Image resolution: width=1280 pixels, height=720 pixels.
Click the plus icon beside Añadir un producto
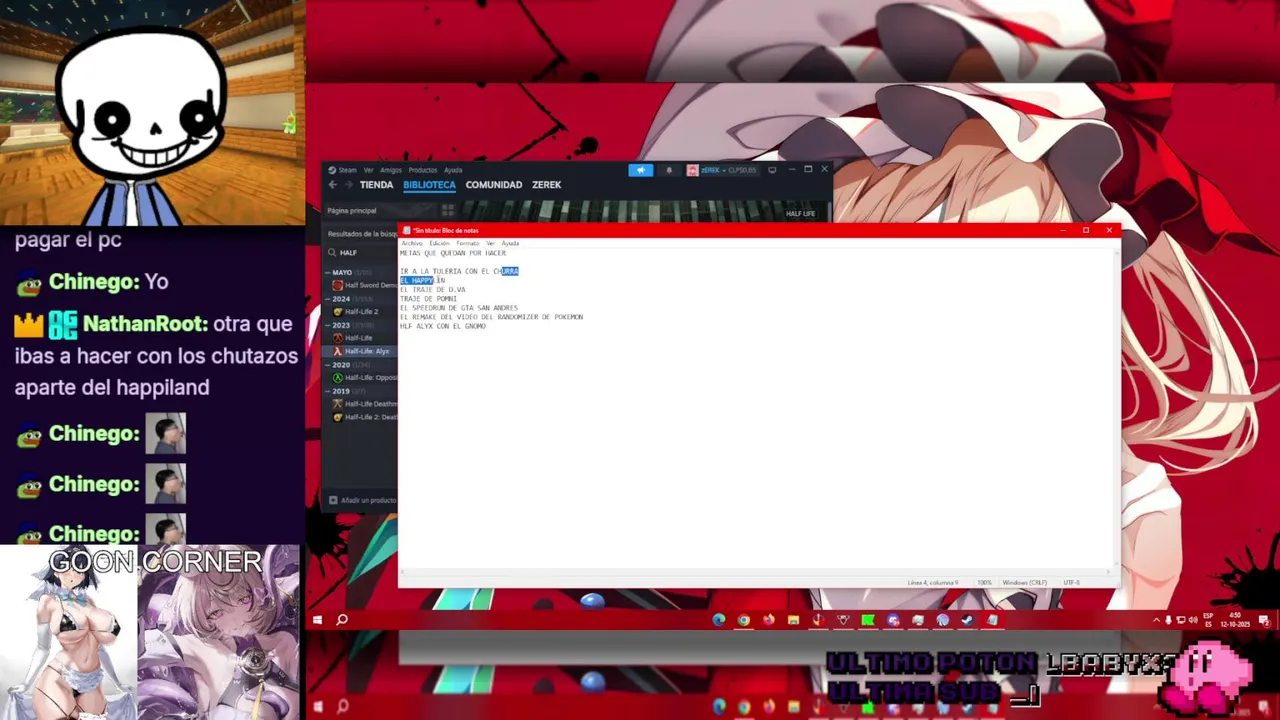333,500
